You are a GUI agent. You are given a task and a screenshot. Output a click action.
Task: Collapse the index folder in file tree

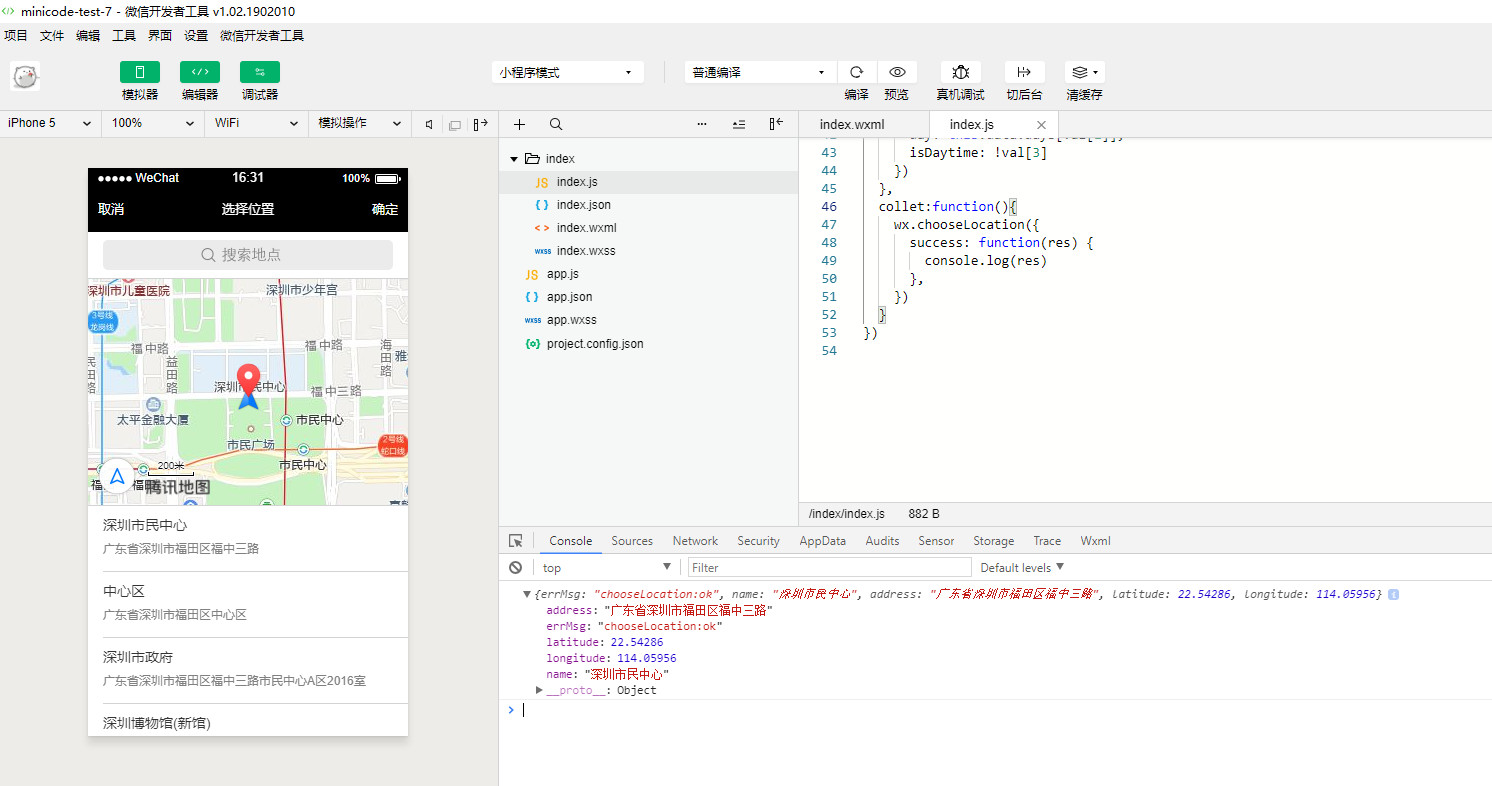pyautogui.click(x=514, y=159)
